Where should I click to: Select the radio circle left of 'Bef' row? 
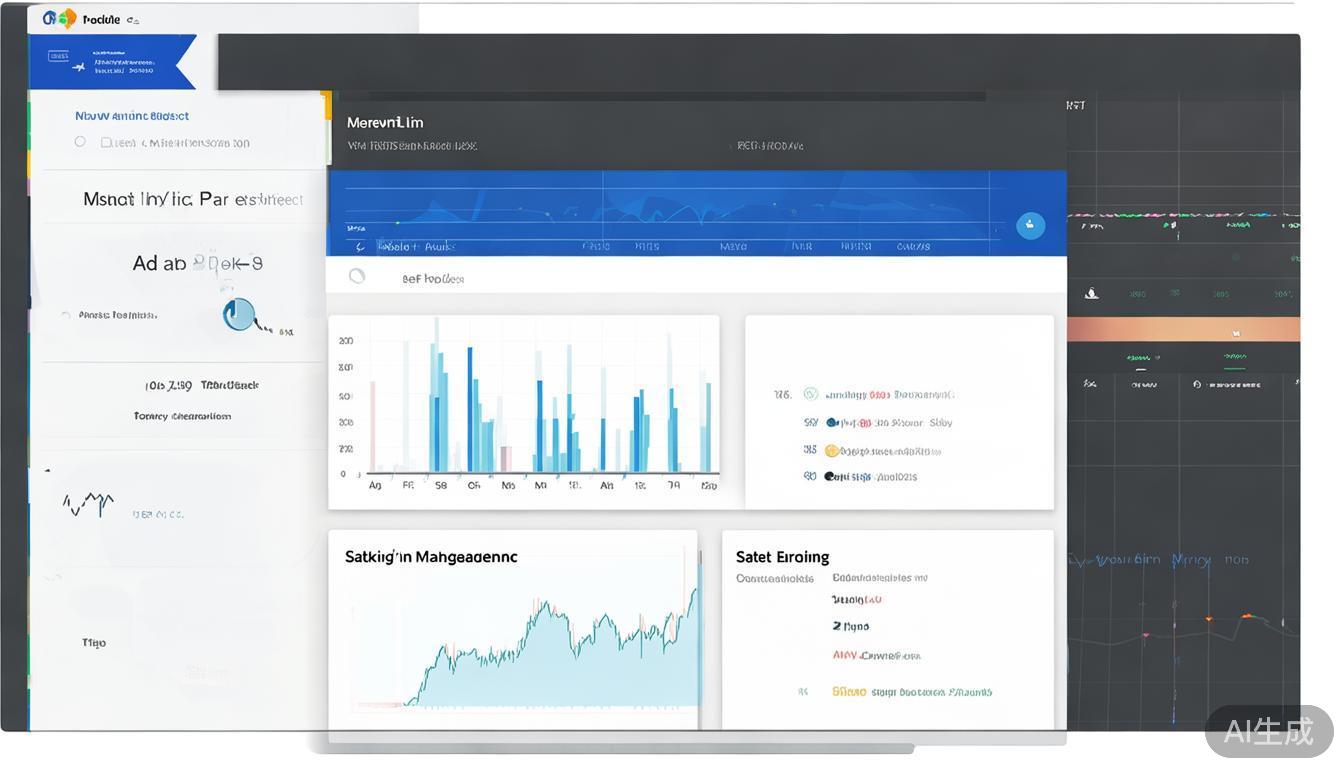pyautogui.click(x=357, y=277)
